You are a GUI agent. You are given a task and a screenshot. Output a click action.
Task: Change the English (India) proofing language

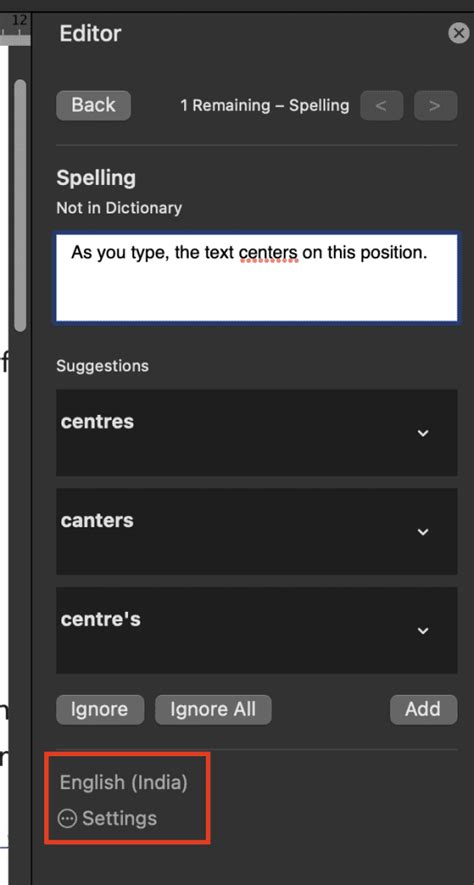[124, 782]
